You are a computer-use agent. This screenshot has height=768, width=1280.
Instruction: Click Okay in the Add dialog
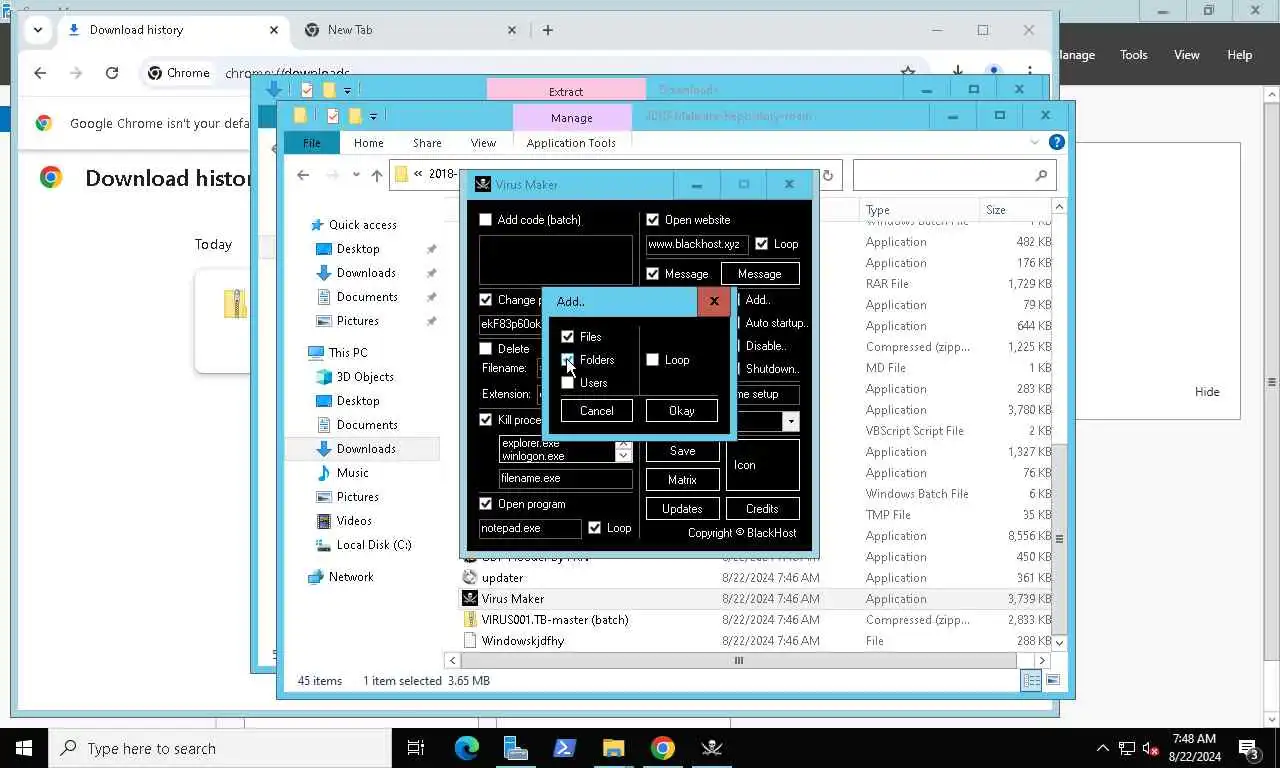pos(681,410)
